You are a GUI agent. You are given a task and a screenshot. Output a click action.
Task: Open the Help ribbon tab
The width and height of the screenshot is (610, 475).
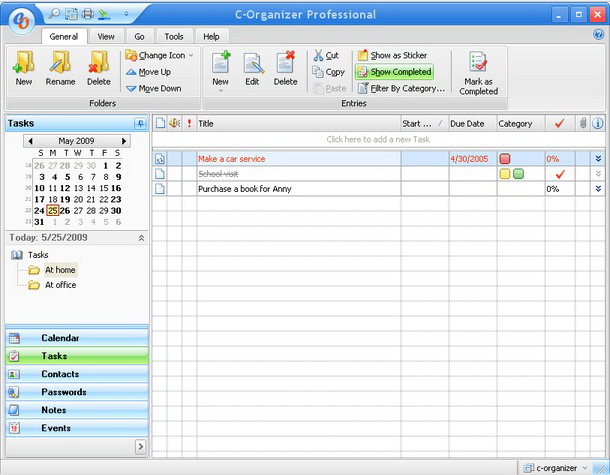click(x=211, y=37)
